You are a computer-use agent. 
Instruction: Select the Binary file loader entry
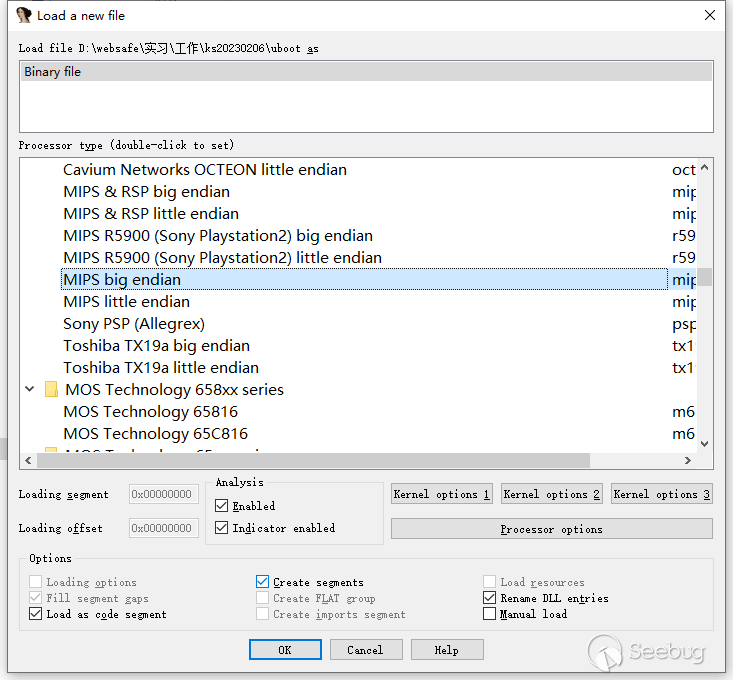(366, 72)
